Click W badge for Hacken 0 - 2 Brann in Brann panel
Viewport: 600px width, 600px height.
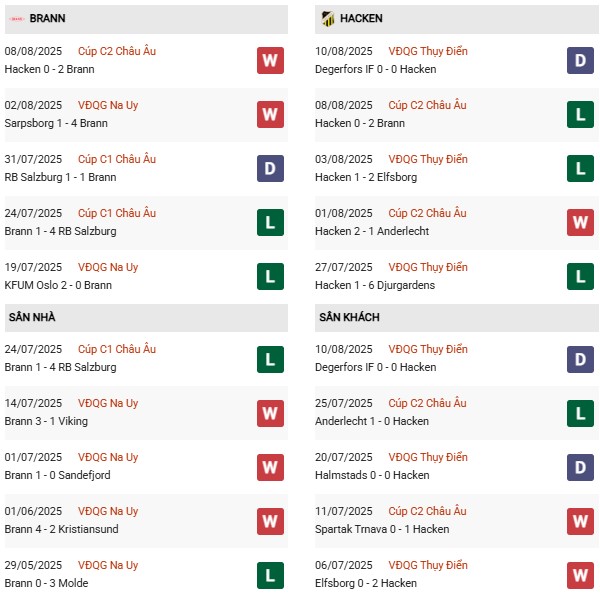point(270,60)
